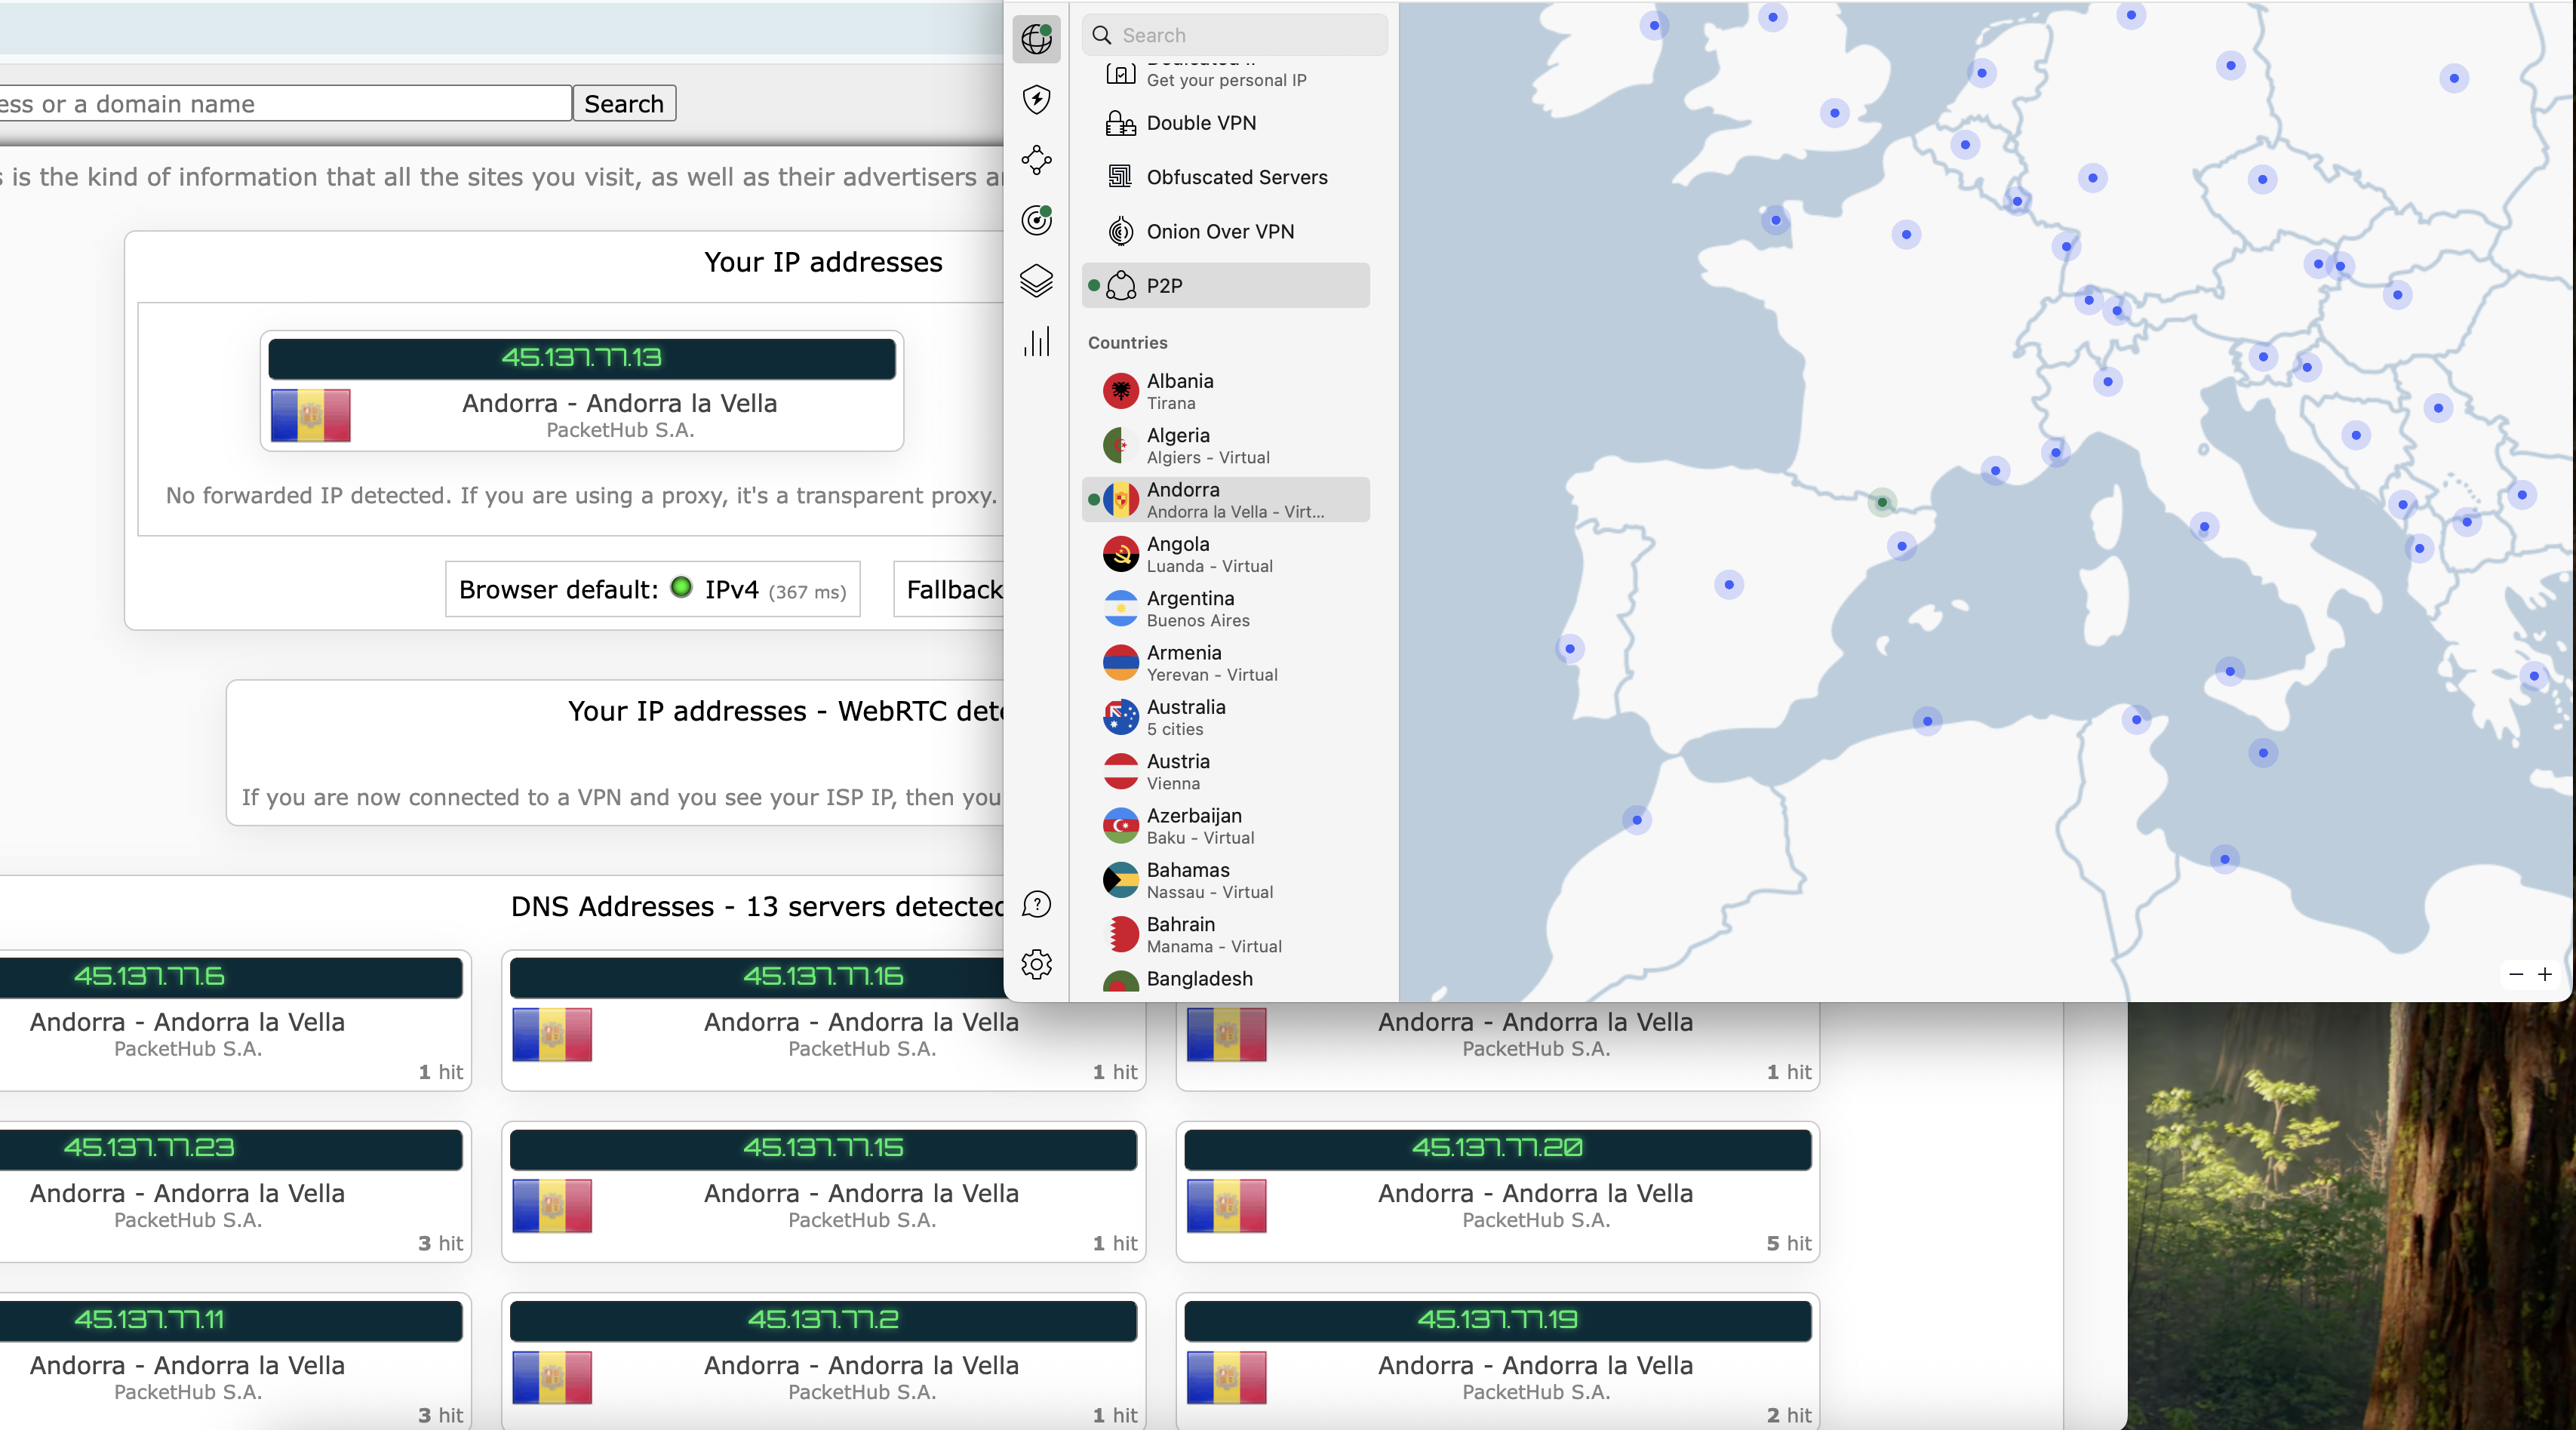The image size is (2576, 1430).
Task: Open the help question-mark icon
Action: [1037, 905]
